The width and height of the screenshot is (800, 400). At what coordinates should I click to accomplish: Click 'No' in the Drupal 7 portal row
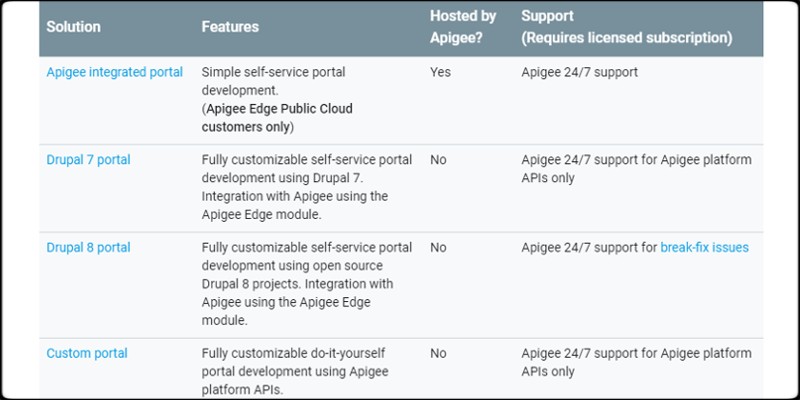[x=438, y=160]
